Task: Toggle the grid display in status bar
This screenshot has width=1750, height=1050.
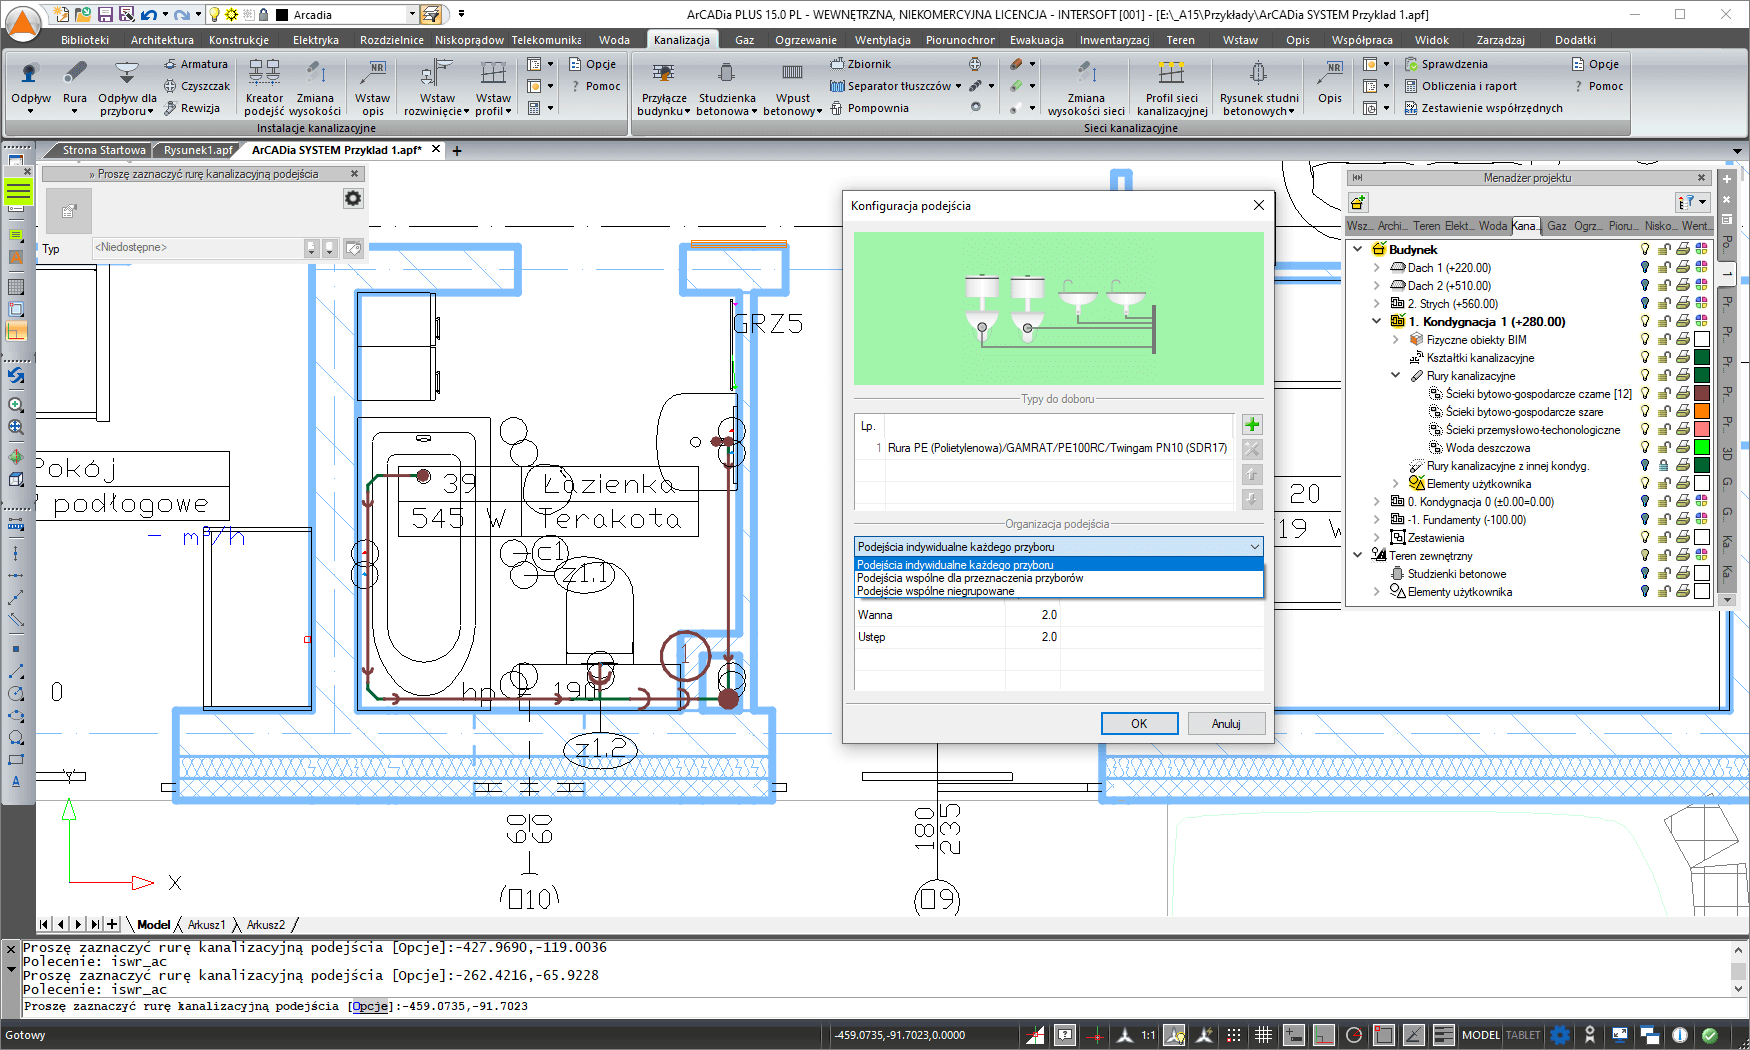Action: coord(1263,1035)
